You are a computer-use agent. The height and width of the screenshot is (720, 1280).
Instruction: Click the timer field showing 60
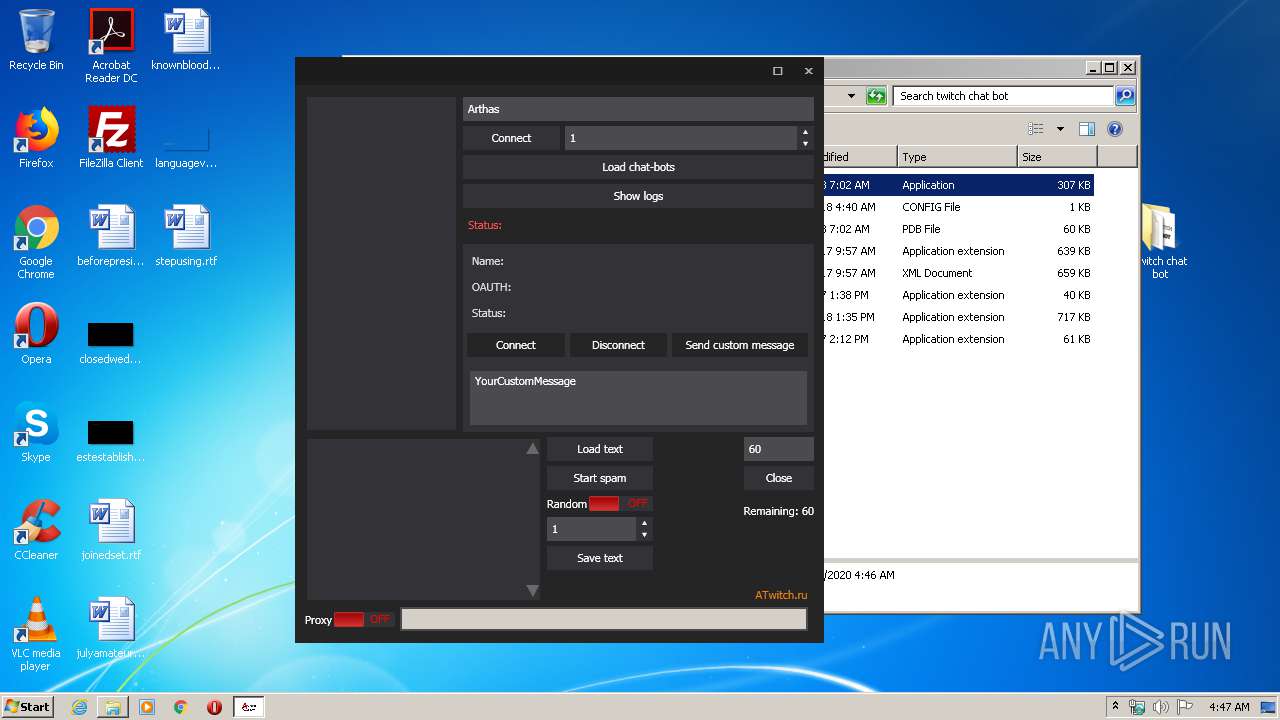click(779, 449)
